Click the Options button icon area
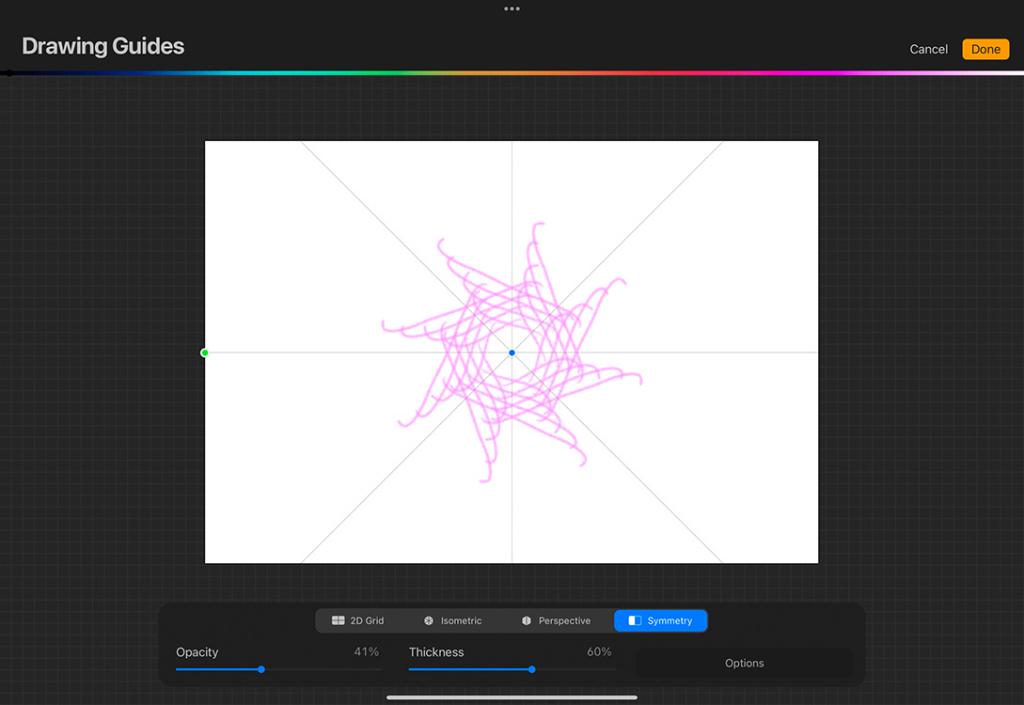1024x705 pixels. tap(744, 663)
